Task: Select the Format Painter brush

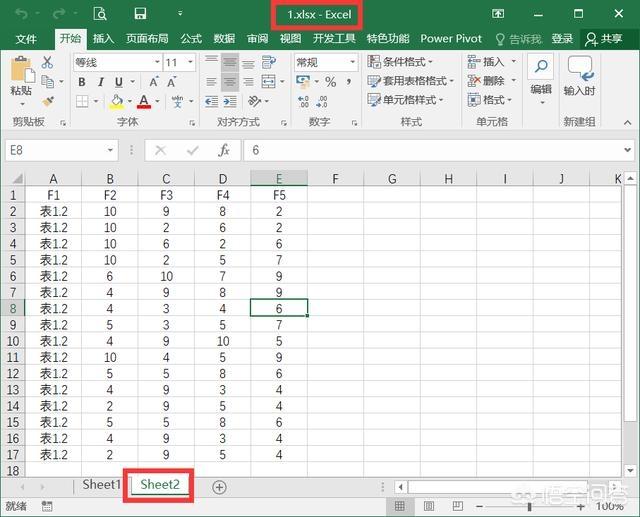Action: pos(48,101)
